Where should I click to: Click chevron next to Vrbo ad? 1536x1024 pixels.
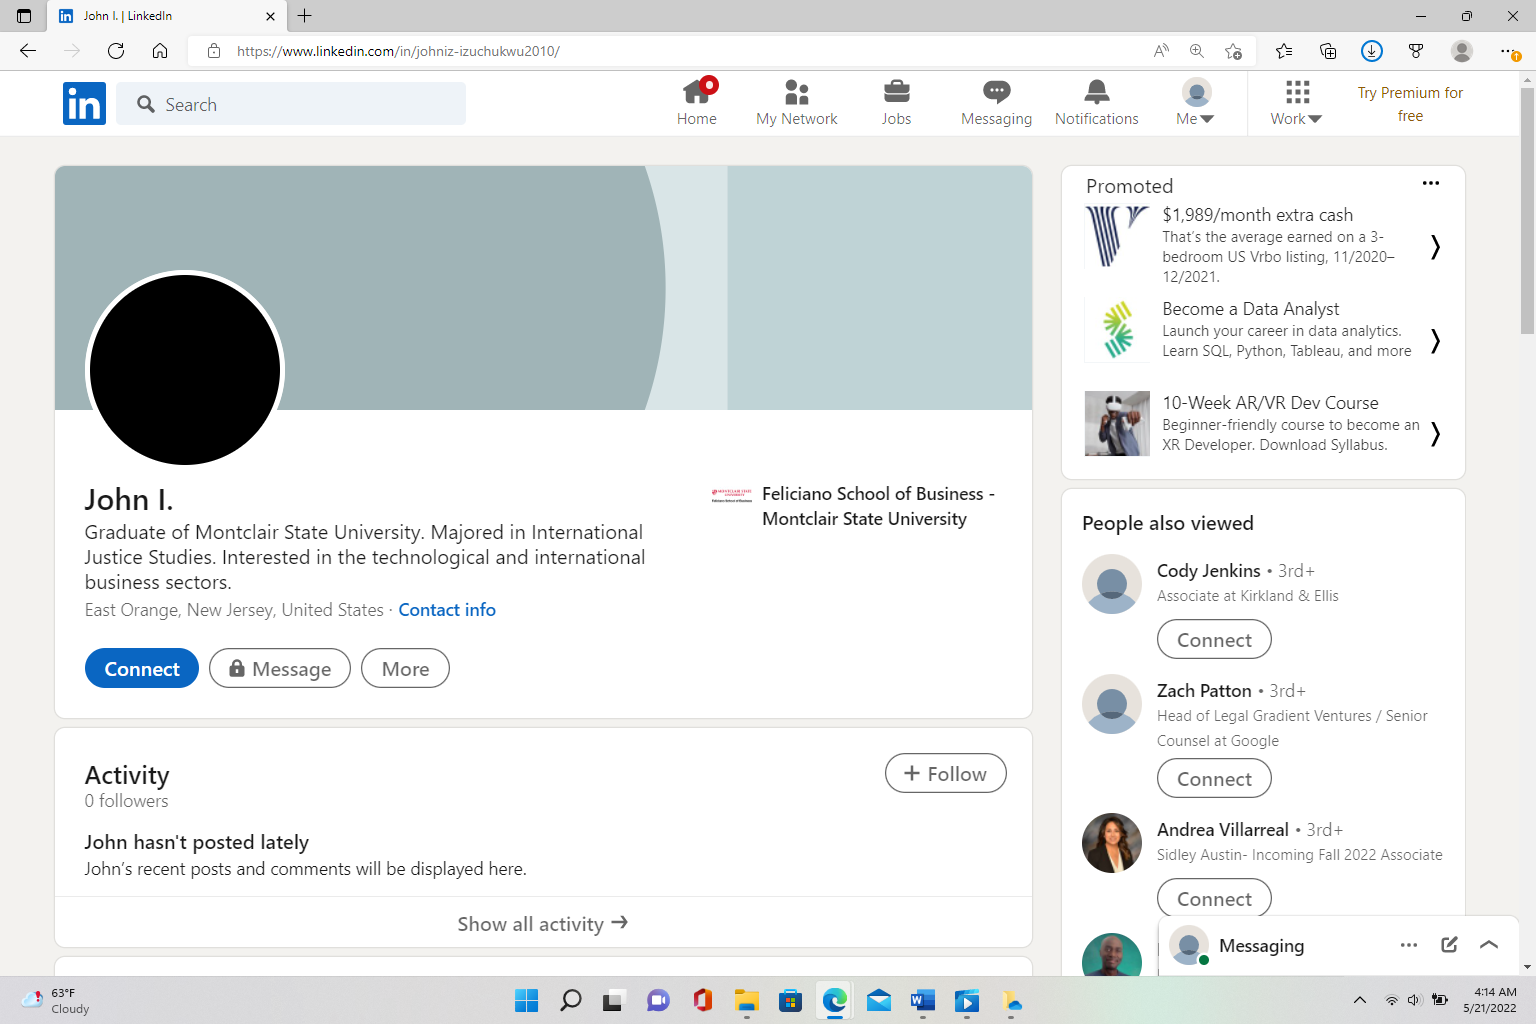(1435, 246)
